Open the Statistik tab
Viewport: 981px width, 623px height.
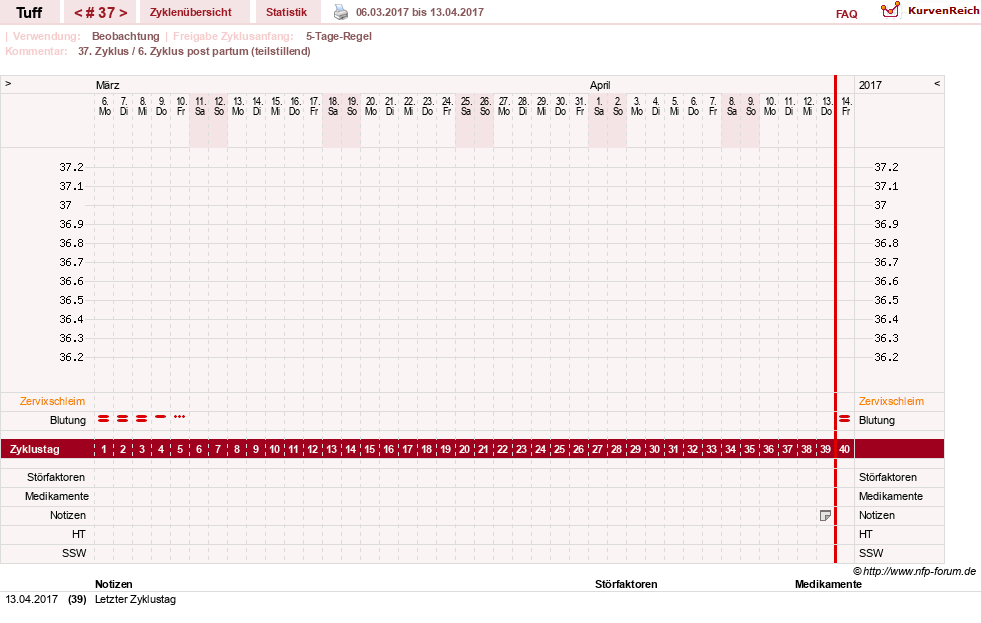click(287, 13)
